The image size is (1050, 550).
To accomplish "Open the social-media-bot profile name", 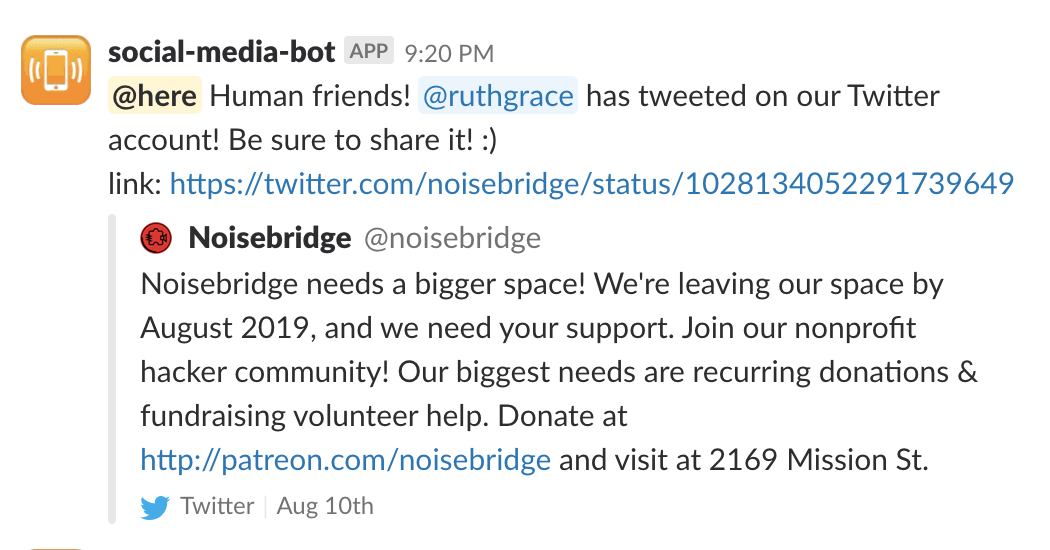I will pos(221,51).
